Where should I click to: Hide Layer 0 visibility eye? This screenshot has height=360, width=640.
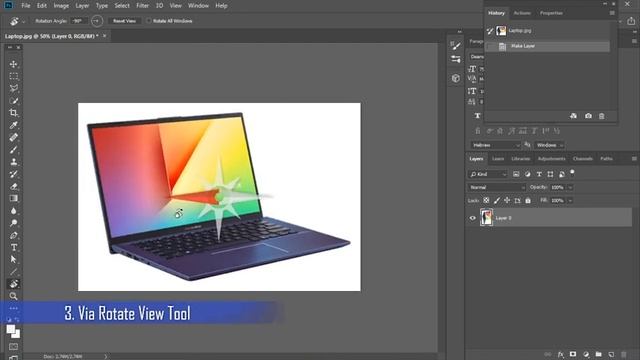tap(473, 218)
